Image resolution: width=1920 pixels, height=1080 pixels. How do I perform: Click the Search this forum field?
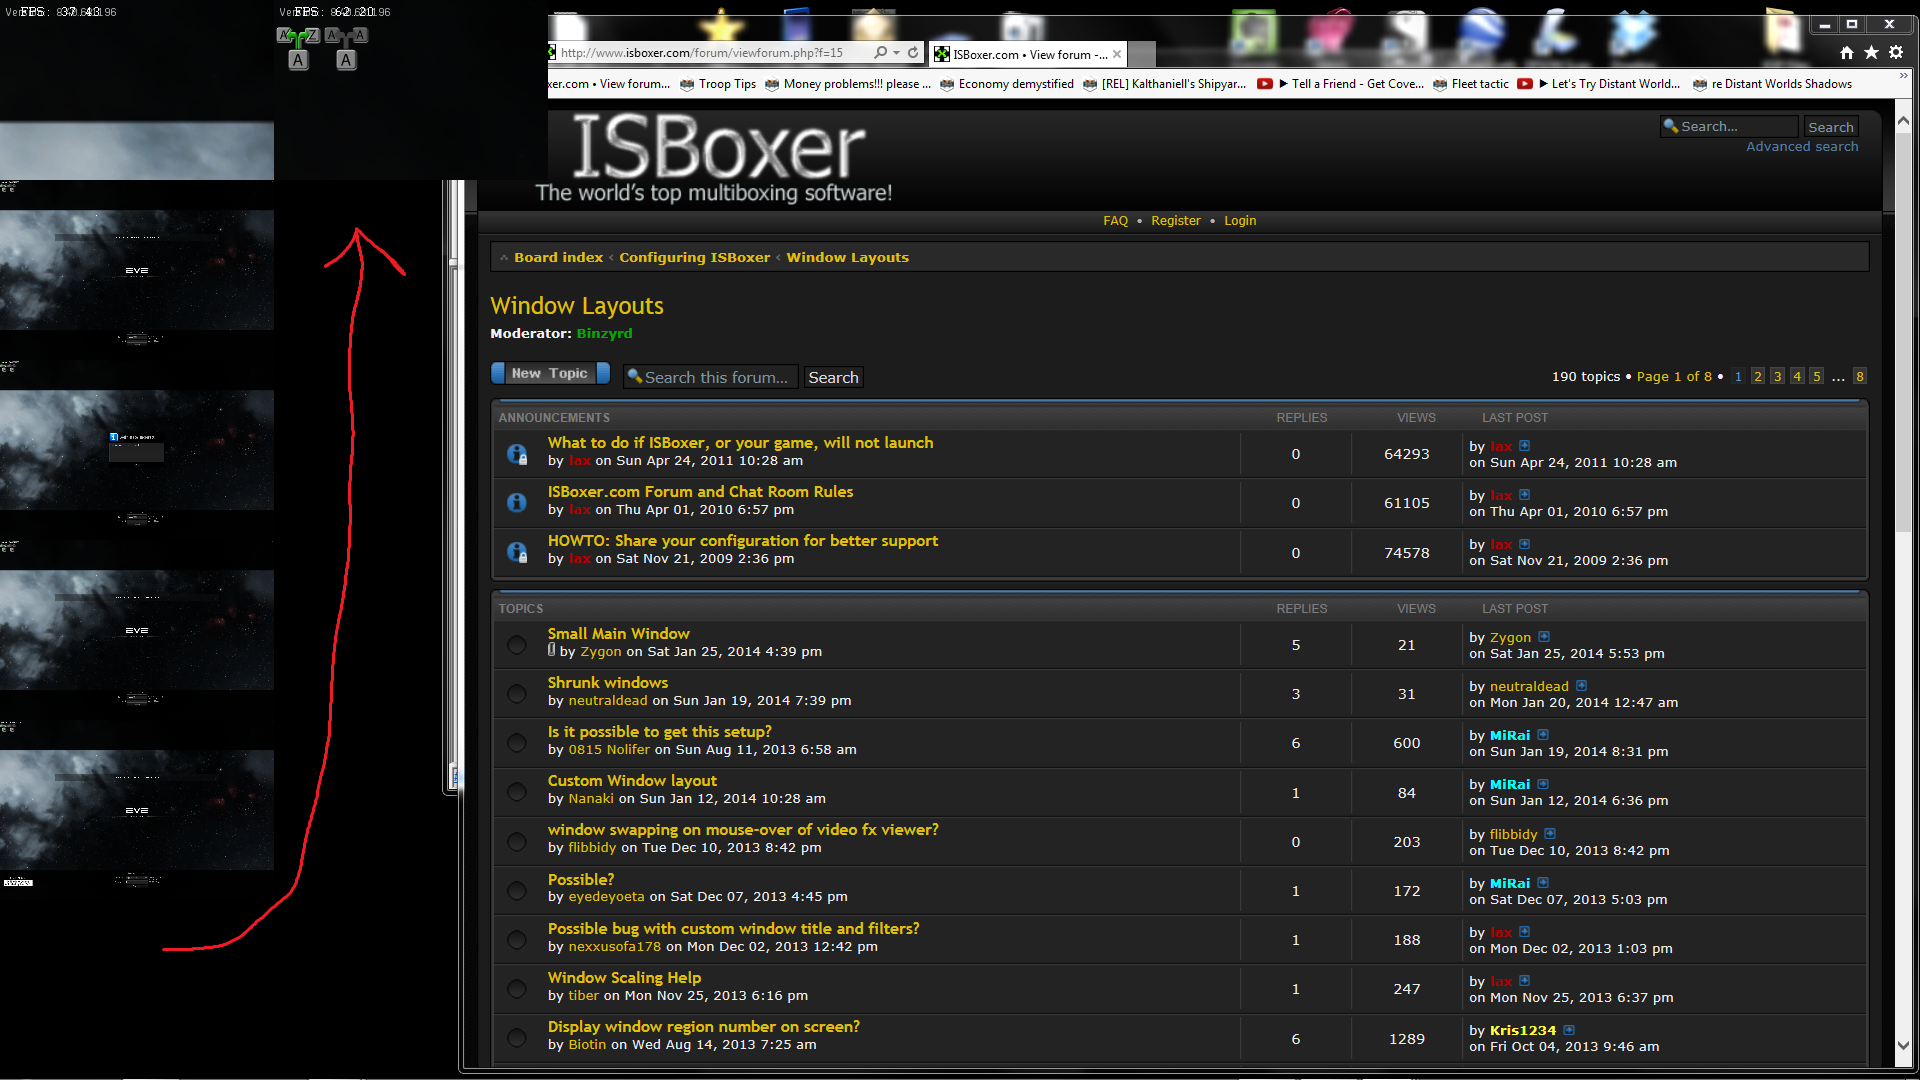pyautogui.click(x=711, y=377)
